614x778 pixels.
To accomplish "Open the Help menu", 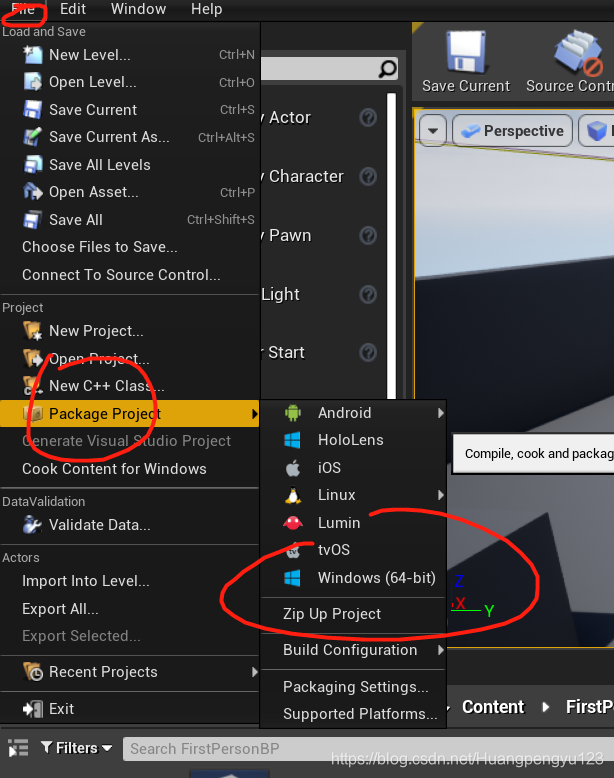I will tap(206, 9).
